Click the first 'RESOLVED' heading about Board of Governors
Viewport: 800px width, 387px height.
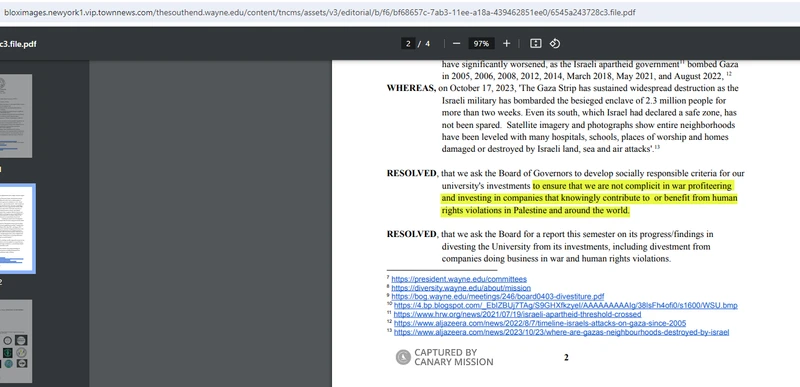point(411,173)
